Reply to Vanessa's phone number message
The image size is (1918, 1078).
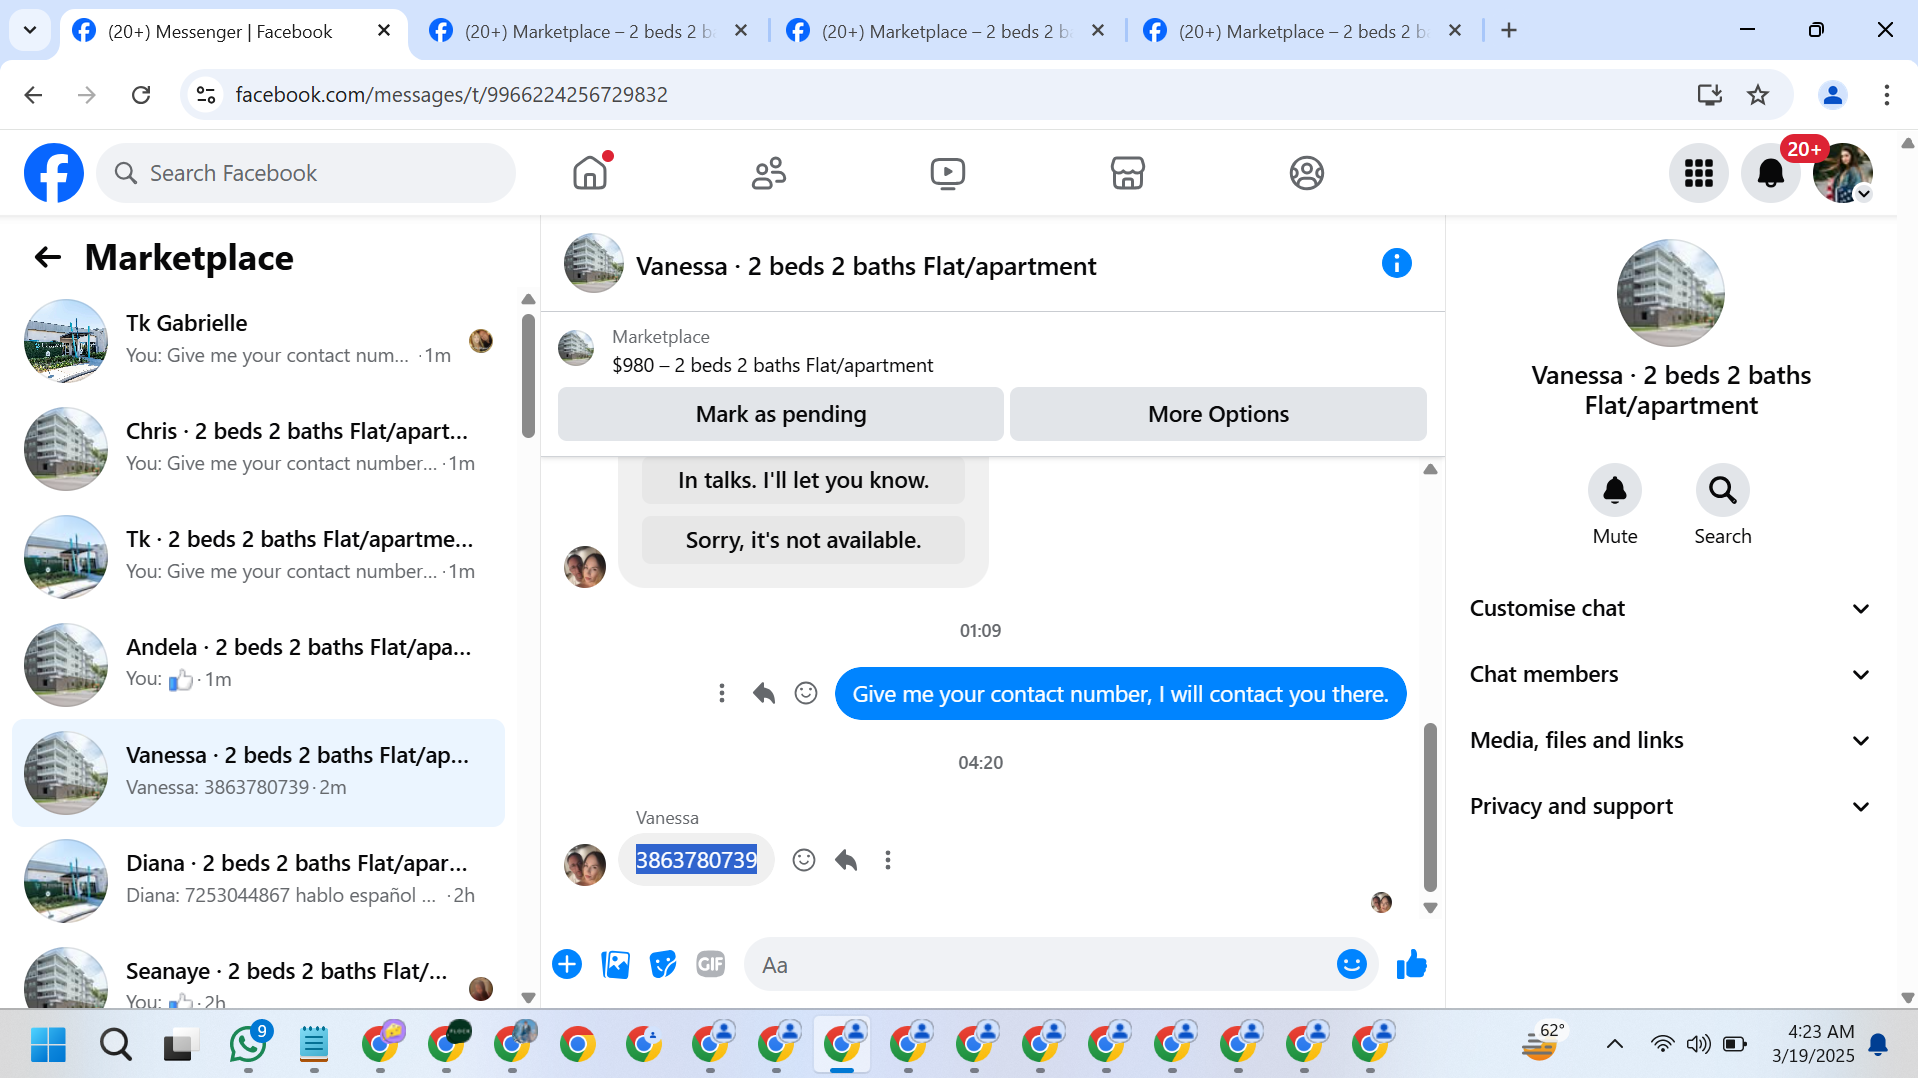point(846,860)
